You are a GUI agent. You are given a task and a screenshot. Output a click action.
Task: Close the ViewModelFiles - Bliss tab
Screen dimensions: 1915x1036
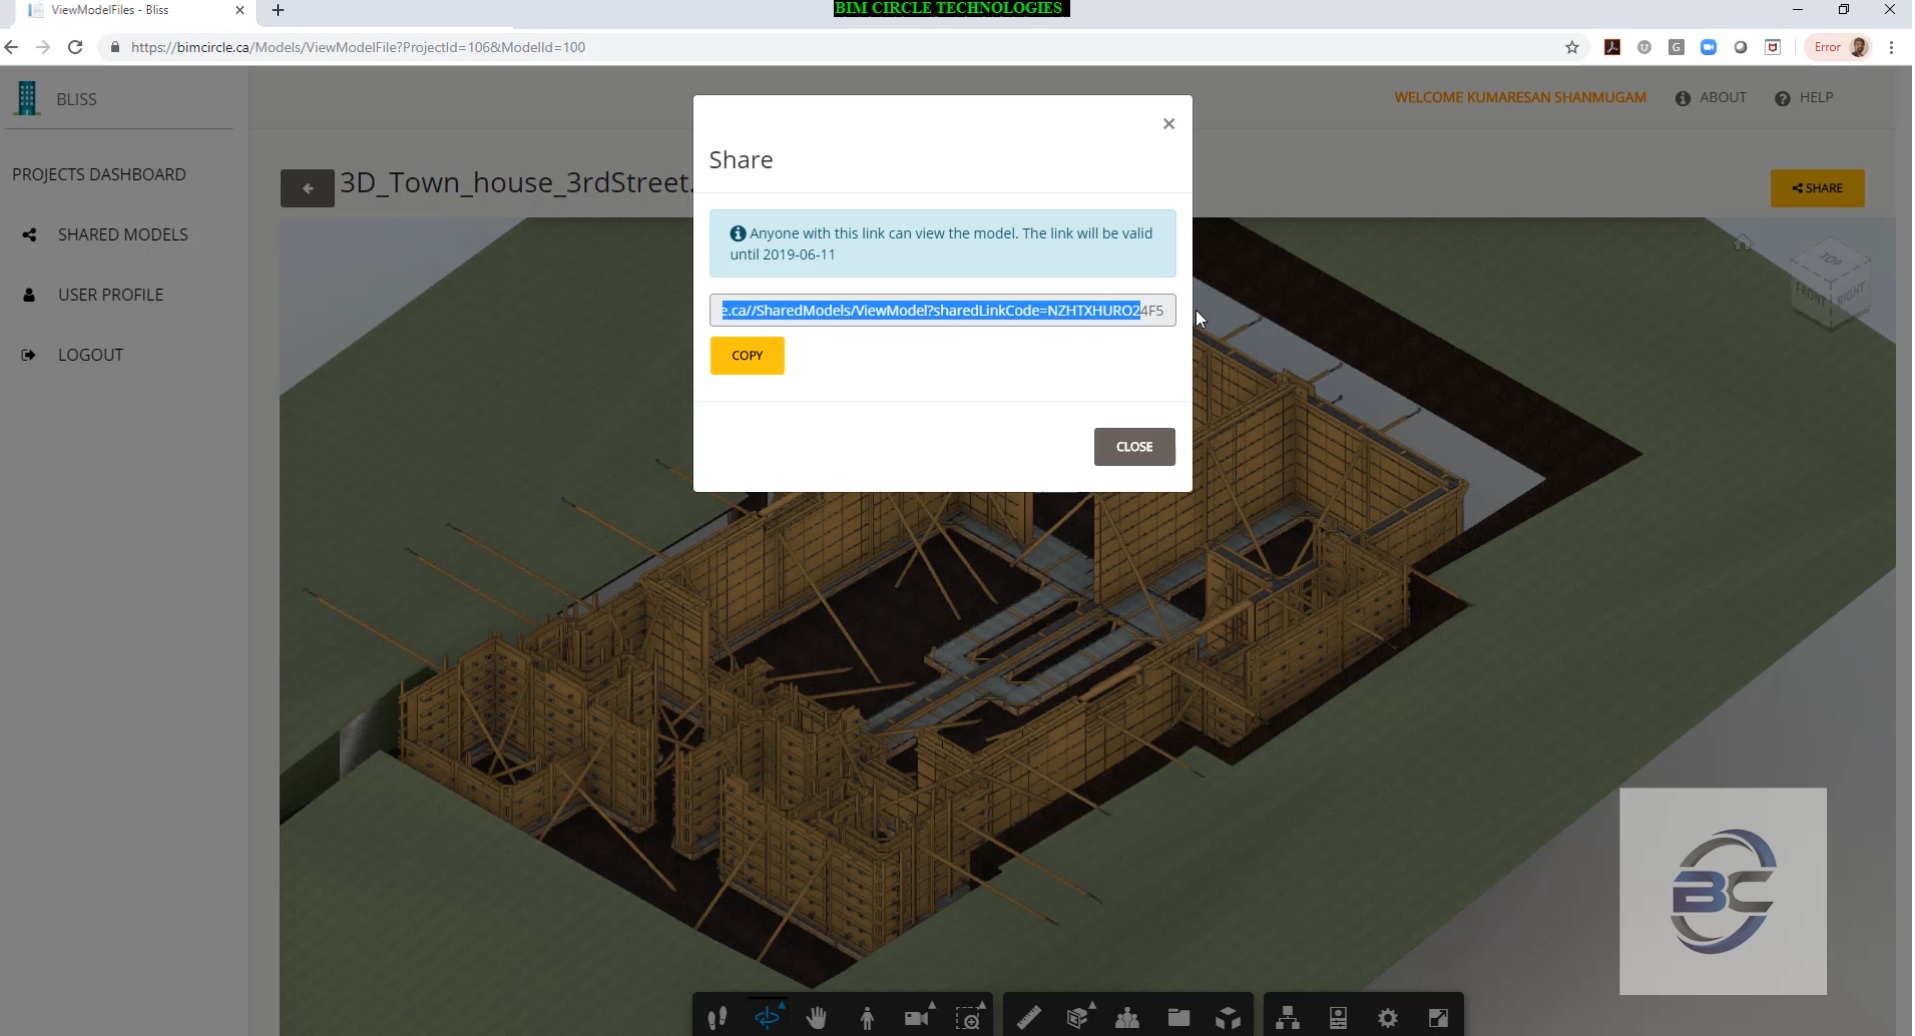(240, 10)
